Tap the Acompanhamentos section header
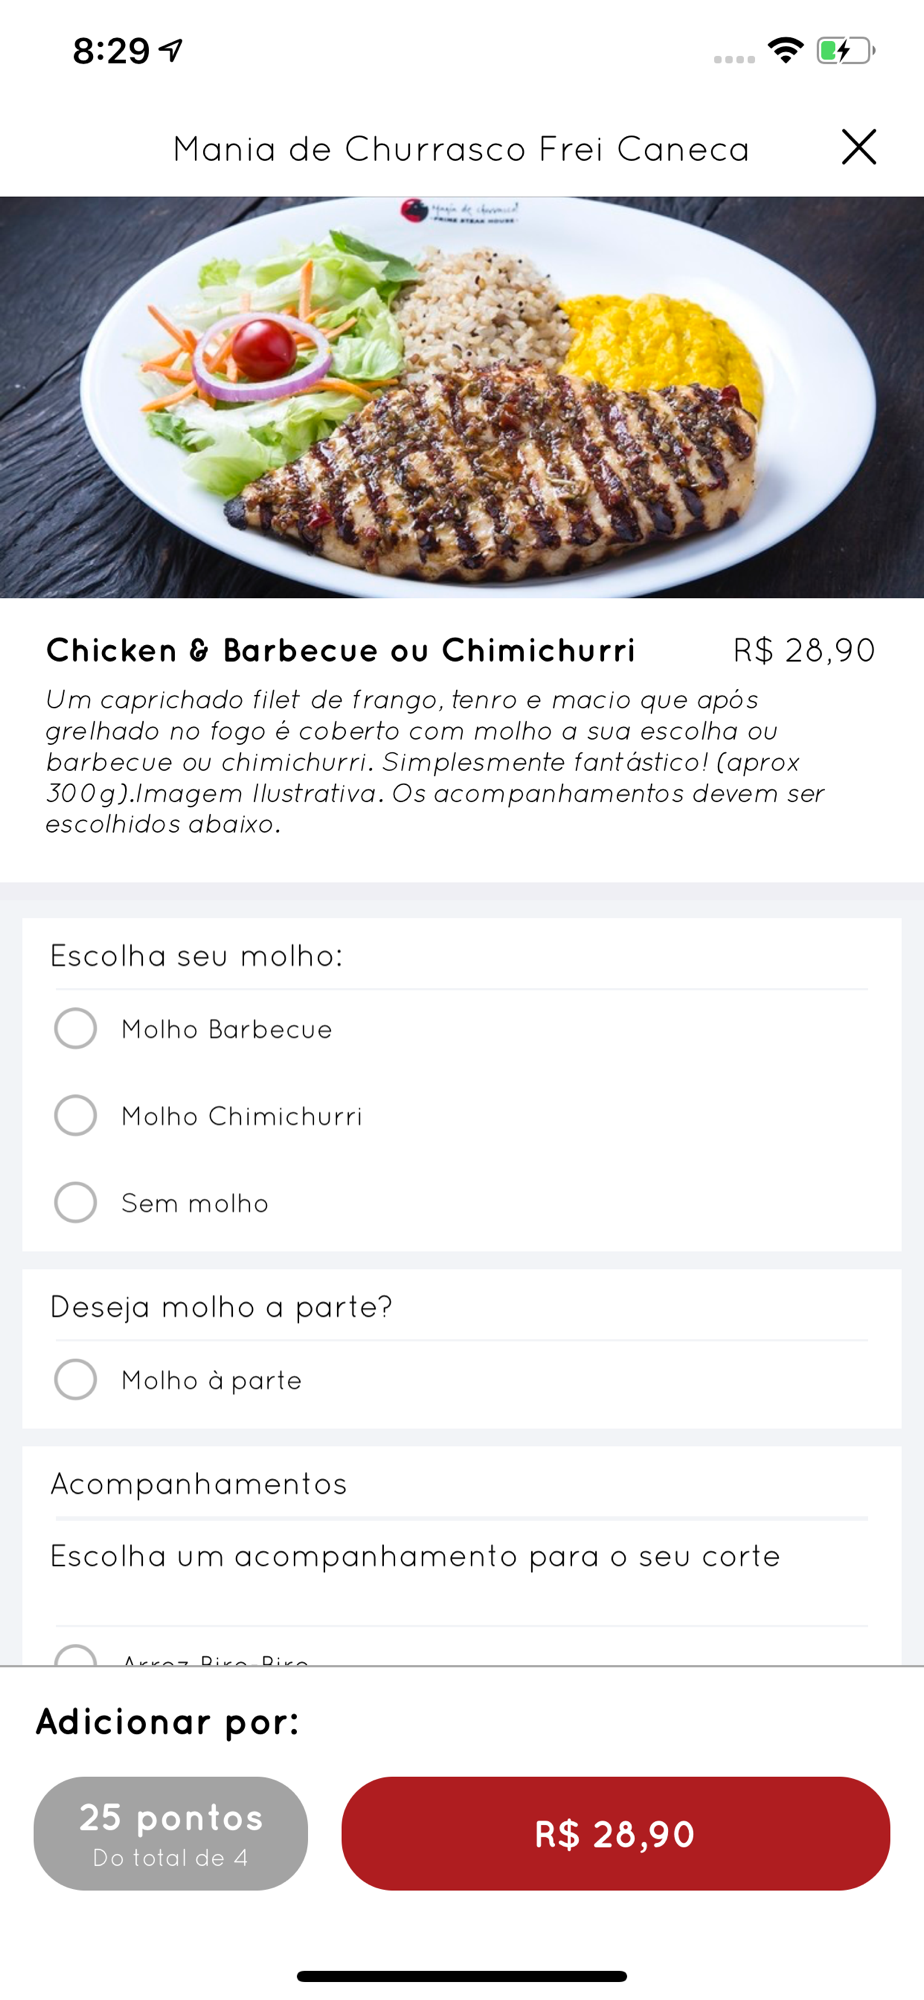The image size is (924, 2000). pyautogui.click(x=199, y=1484)
